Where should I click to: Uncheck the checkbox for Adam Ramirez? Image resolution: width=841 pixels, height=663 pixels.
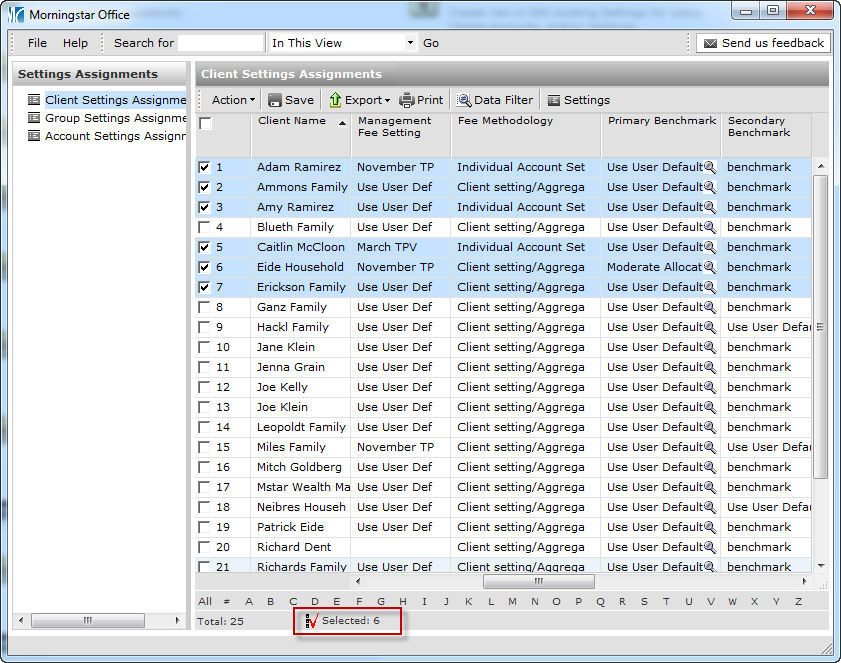pyautogui.click(x=204, y=167)
